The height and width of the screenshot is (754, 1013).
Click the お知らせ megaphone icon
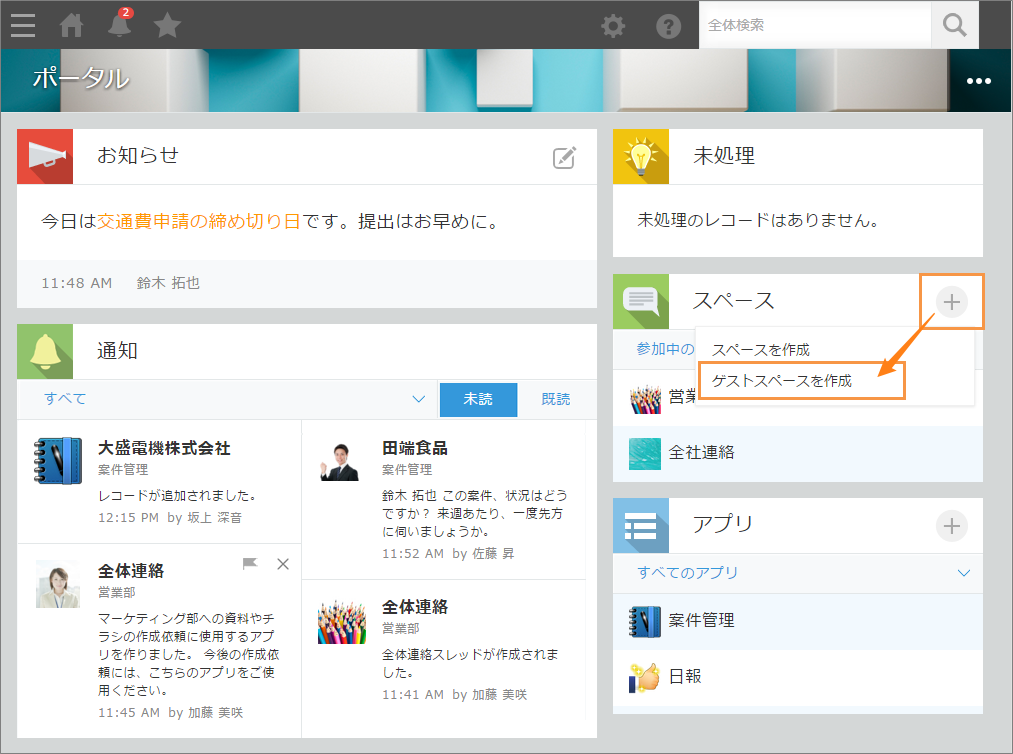(x=44, y=157)
